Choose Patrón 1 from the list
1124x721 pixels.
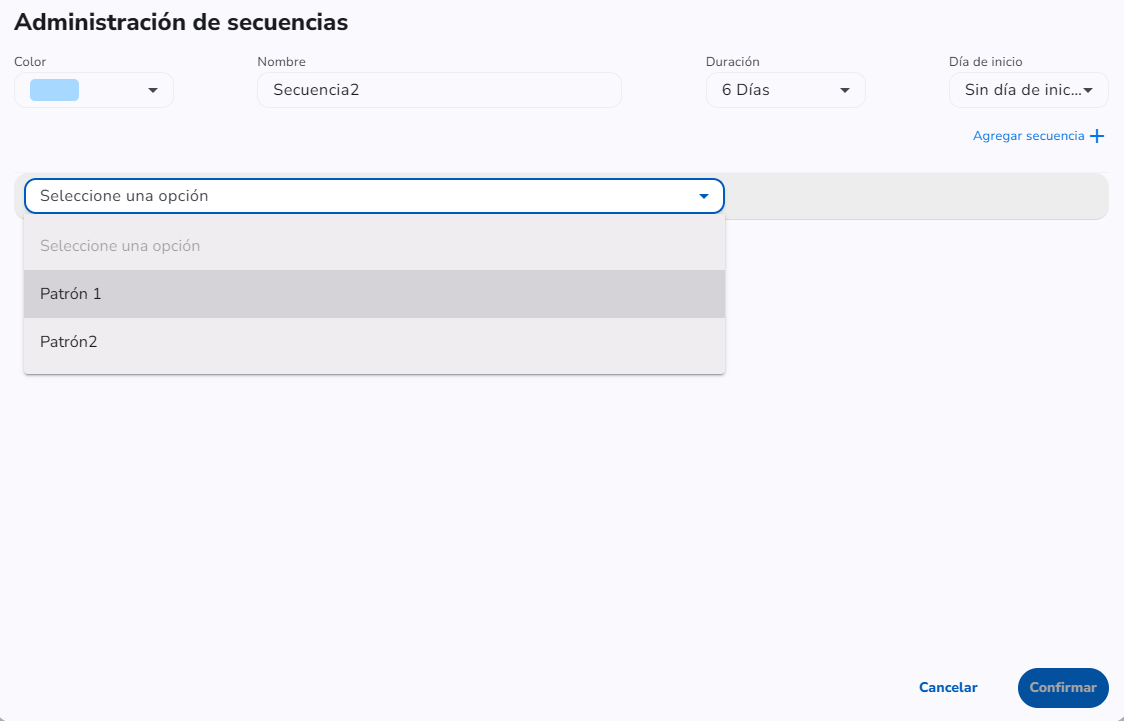(374, 294)
